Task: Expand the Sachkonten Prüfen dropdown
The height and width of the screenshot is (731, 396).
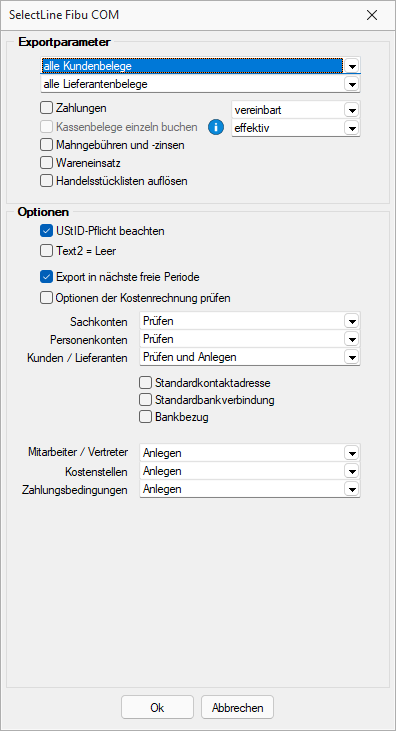Action: [351, 321]
